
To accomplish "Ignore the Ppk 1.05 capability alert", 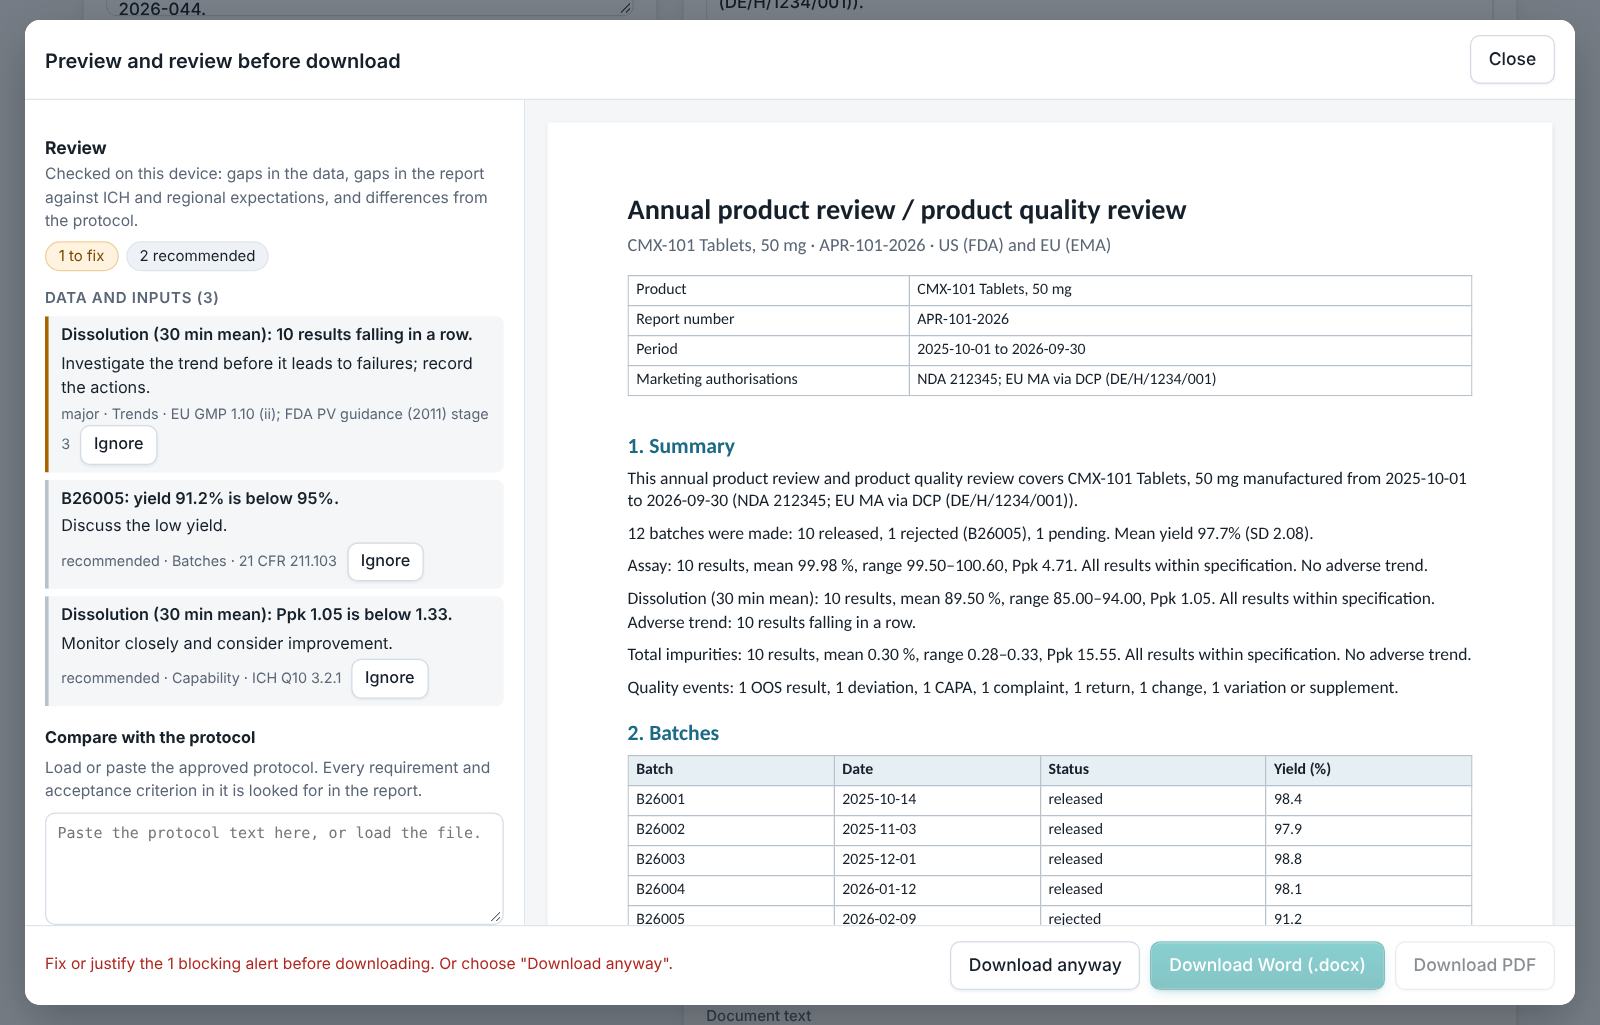I will click(x=389, y=678).
